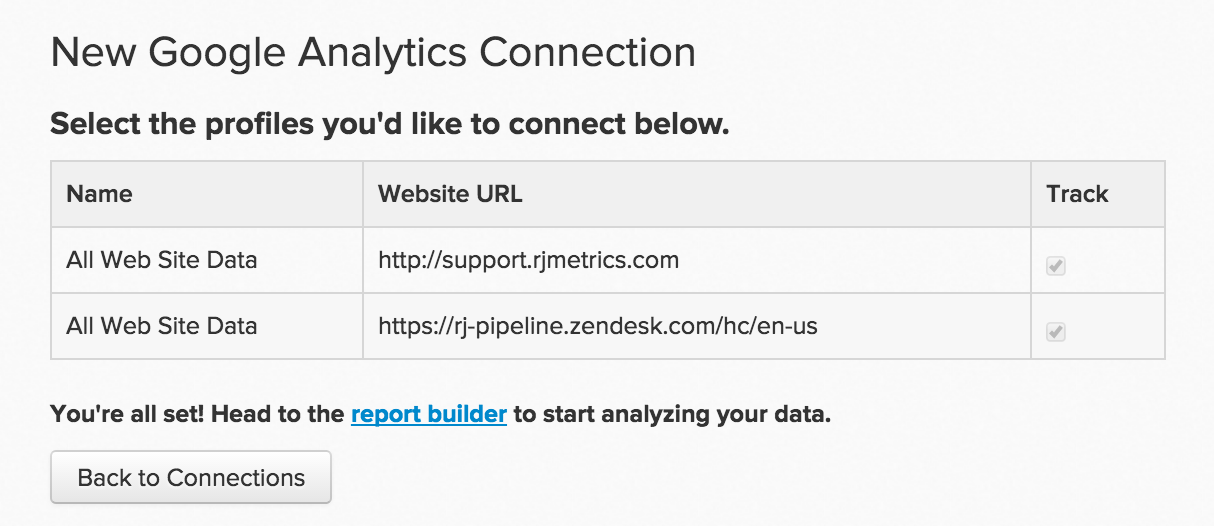Click All Web Site Data in zendesk row
Image resolution: width=1214 pixels, height=526 pixels.
[x=162, y=326]
